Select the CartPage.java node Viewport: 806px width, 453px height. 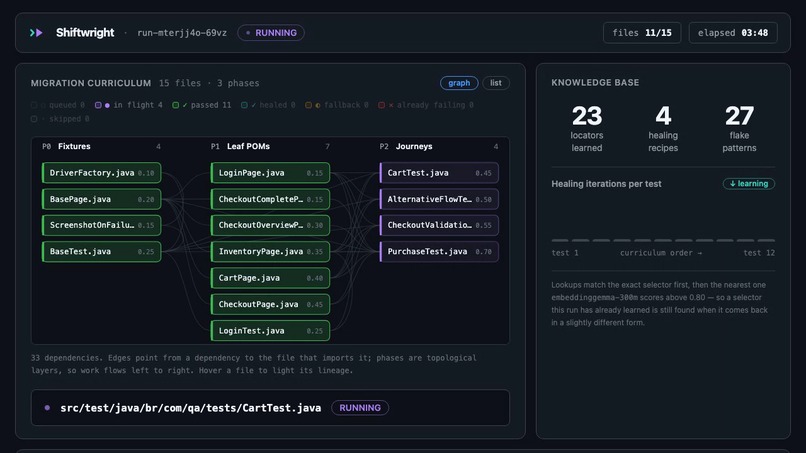tap(270, 278)
